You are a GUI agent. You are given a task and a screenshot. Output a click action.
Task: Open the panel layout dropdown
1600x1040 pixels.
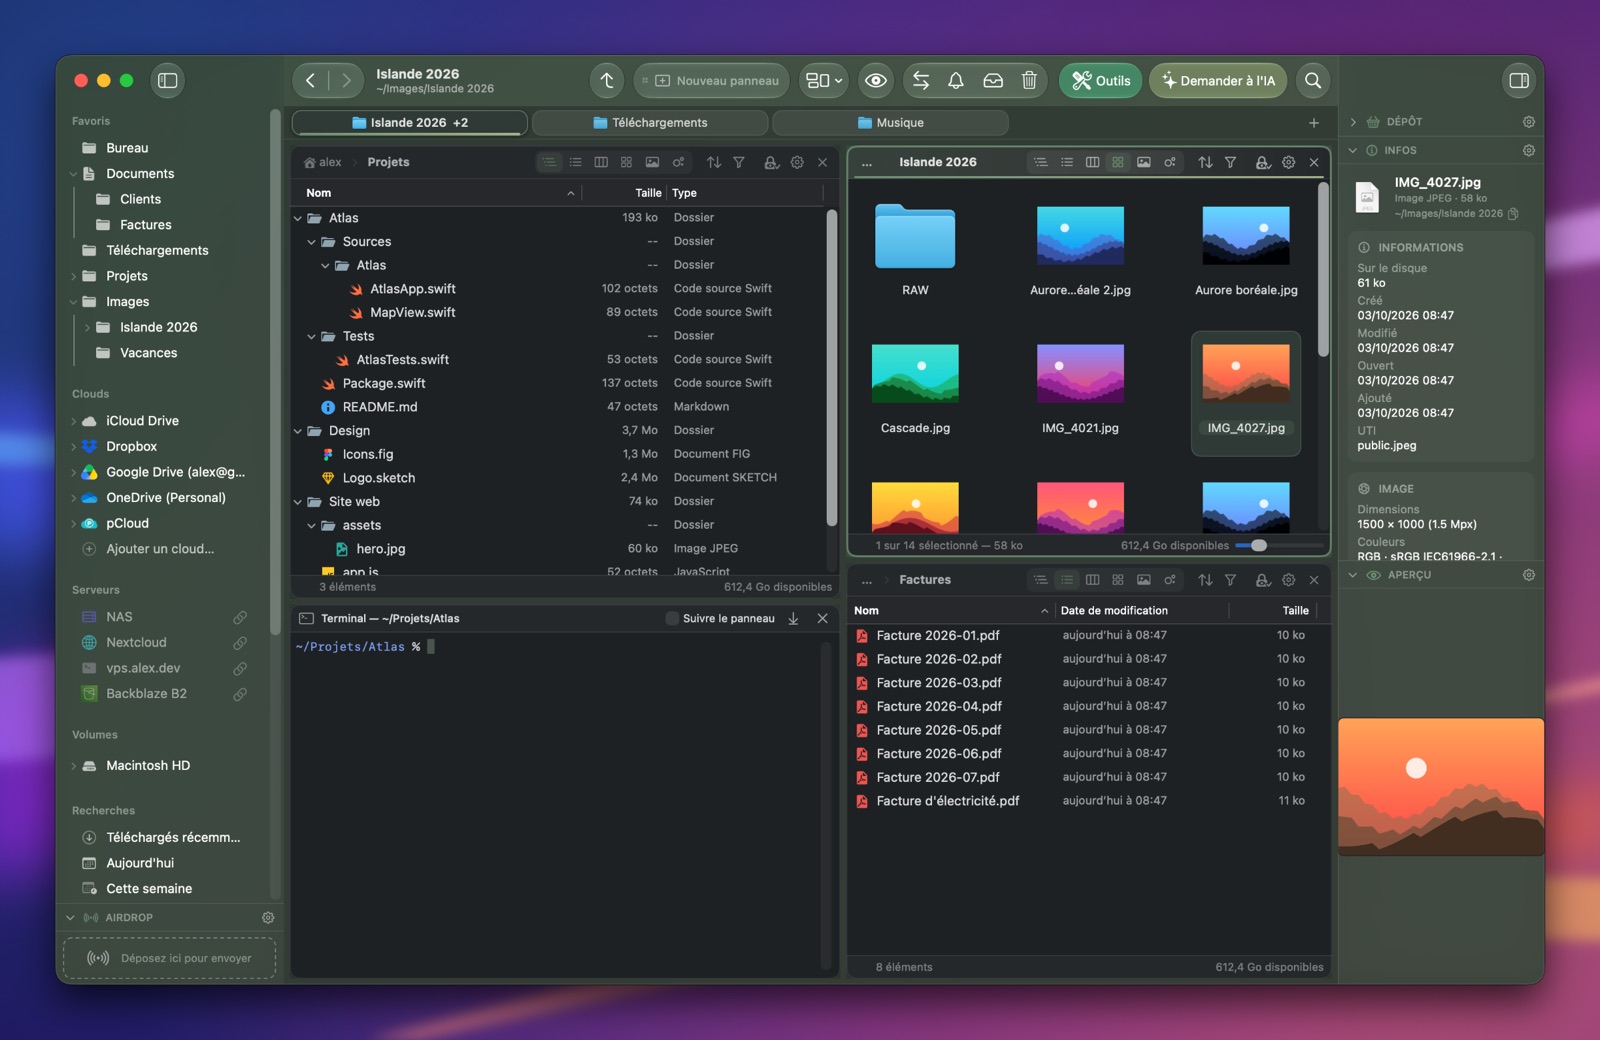[x=824, y=81]
